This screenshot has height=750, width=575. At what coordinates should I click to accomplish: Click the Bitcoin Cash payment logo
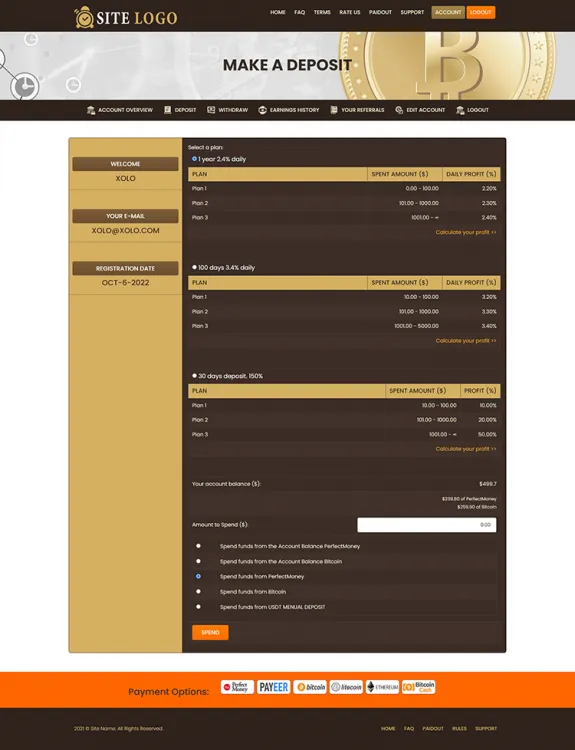coord(419,687)
